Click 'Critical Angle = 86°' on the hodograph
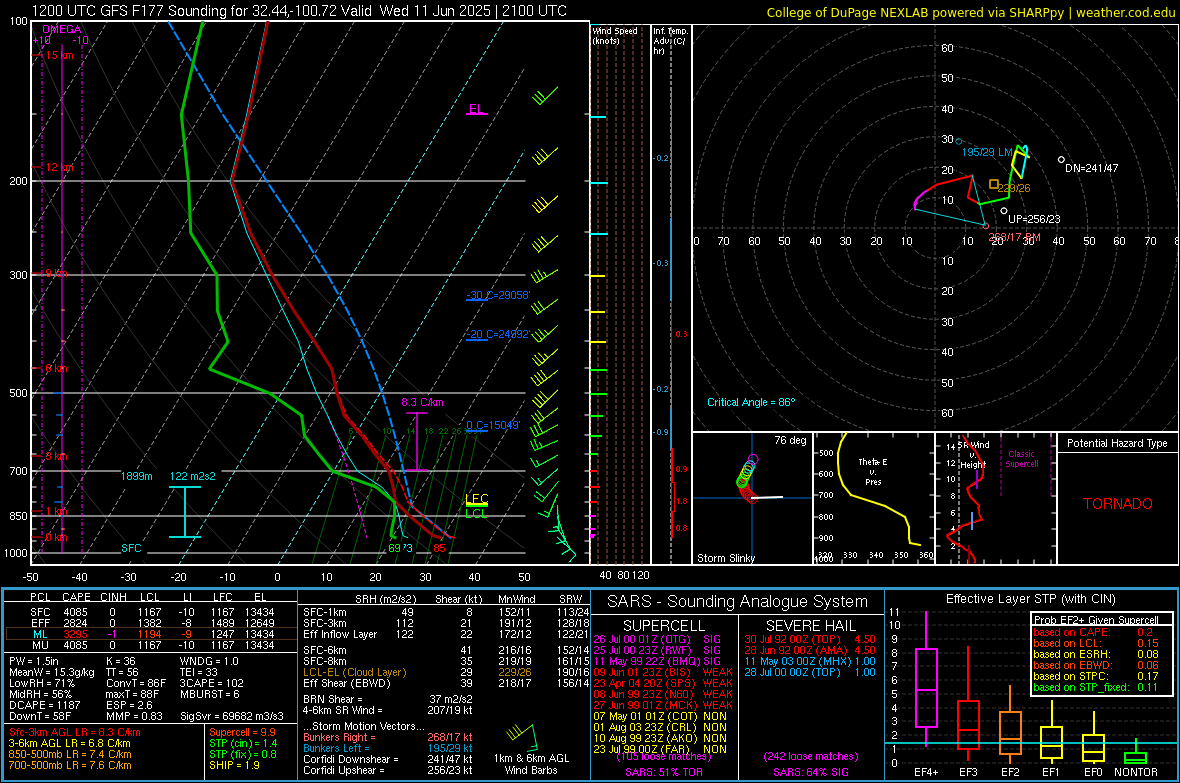The image size is (1180, 783). [750, 402]
